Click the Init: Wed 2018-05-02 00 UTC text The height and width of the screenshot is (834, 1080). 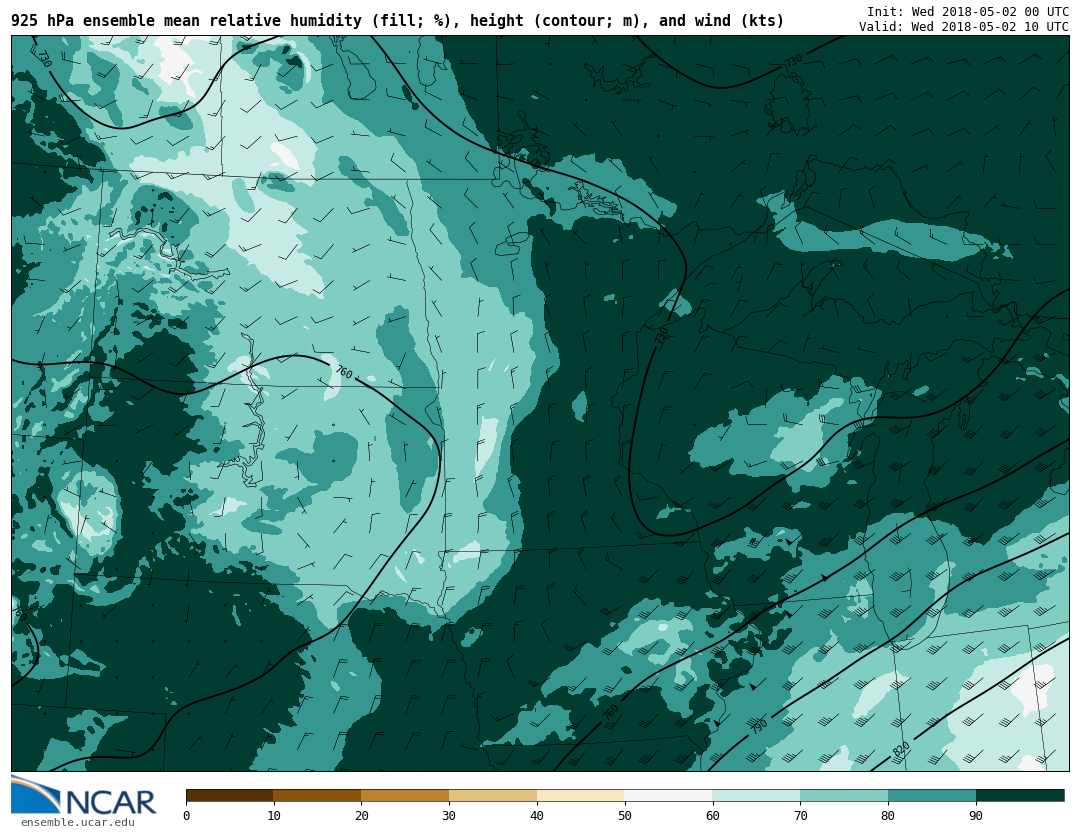pyautogui.click(x=968, y=12)
